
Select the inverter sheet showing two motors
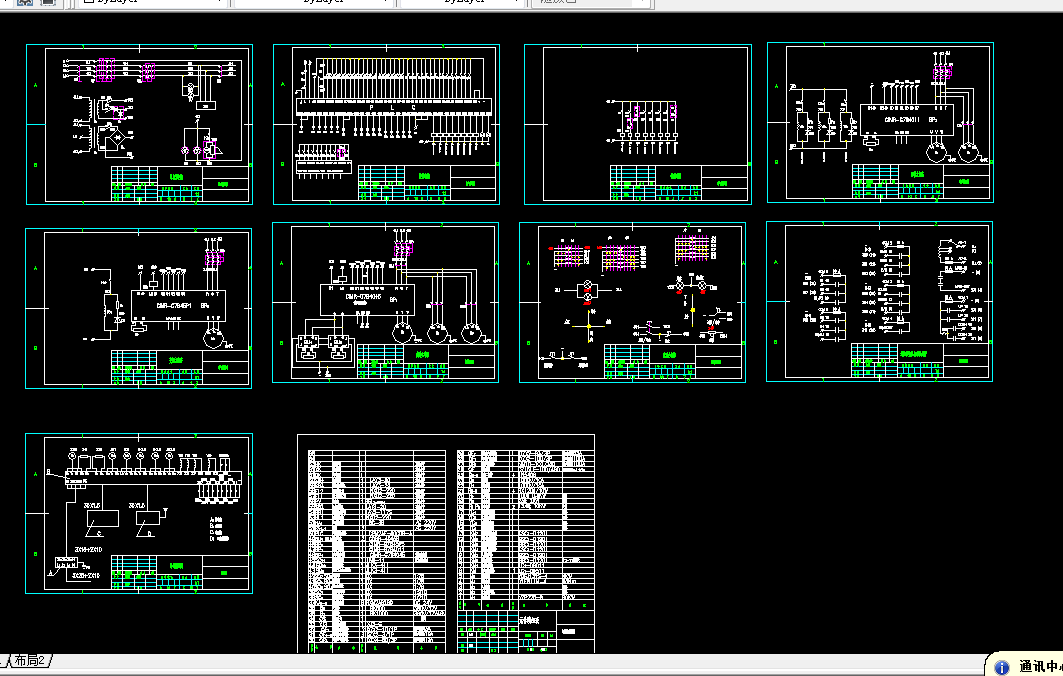pos(880,123)
